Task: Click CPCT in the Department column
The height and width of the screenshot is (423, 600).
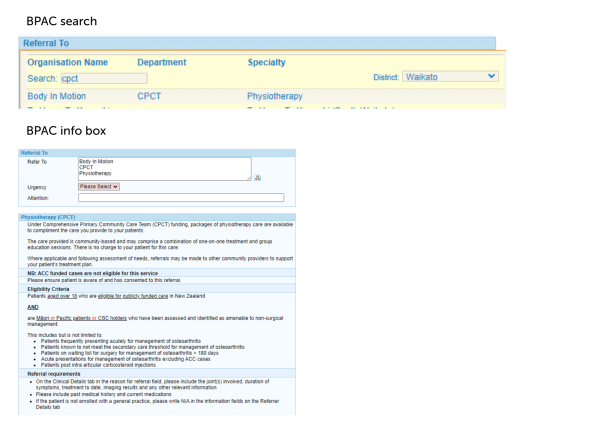Action: point(150,96)
